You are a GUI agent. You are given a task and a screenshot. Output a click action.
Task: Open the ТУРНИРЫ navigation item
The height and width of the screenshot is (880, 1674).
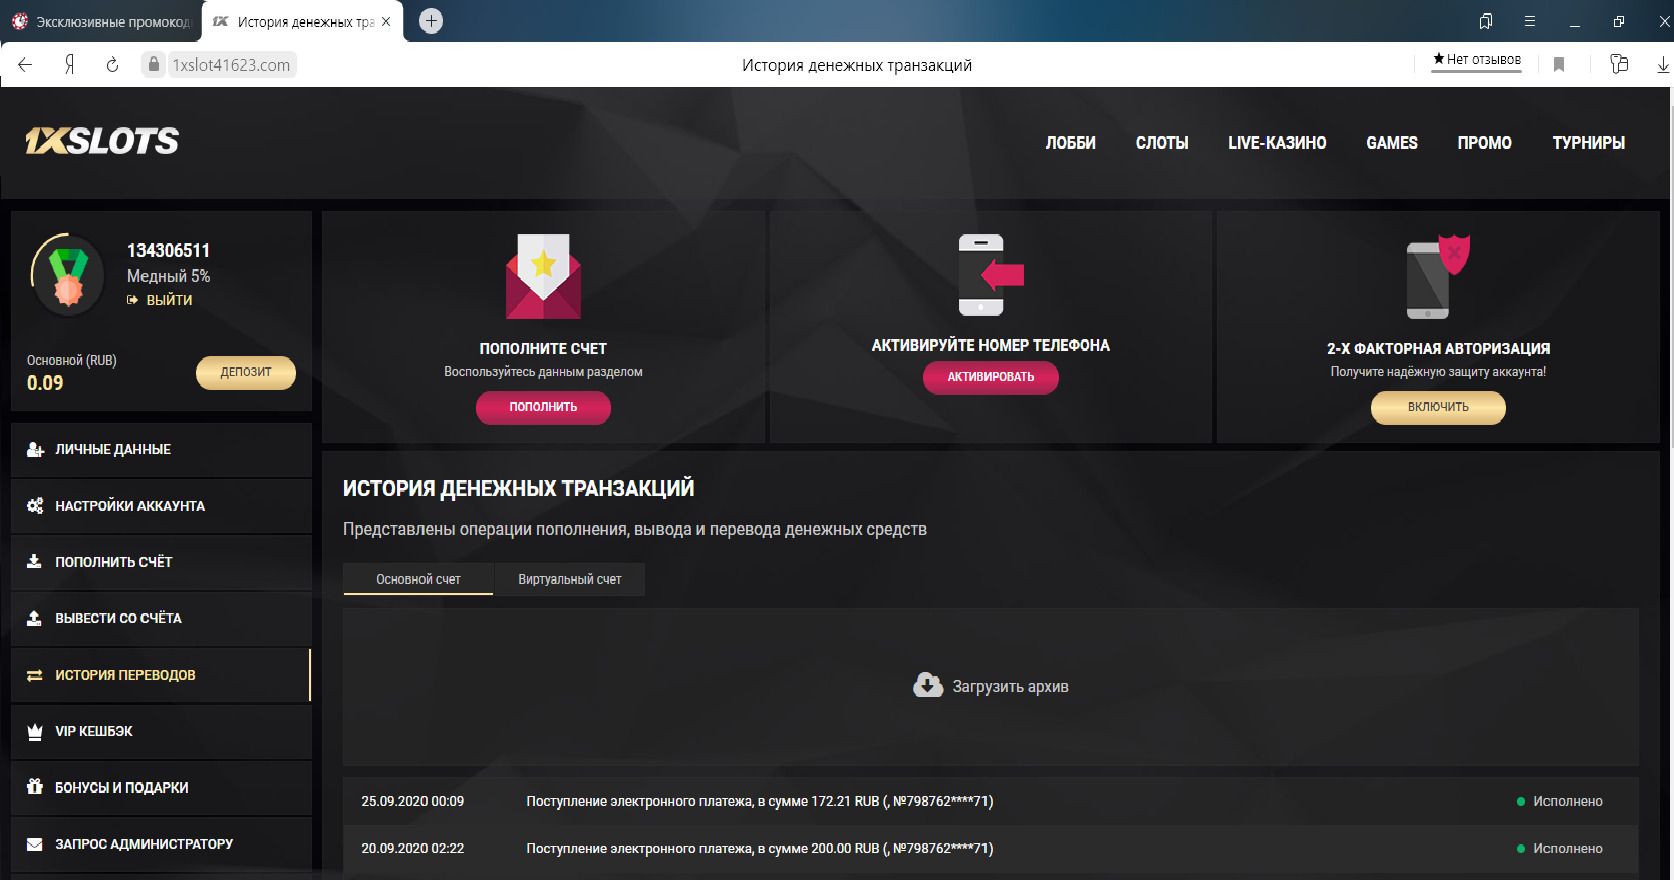1589,143
